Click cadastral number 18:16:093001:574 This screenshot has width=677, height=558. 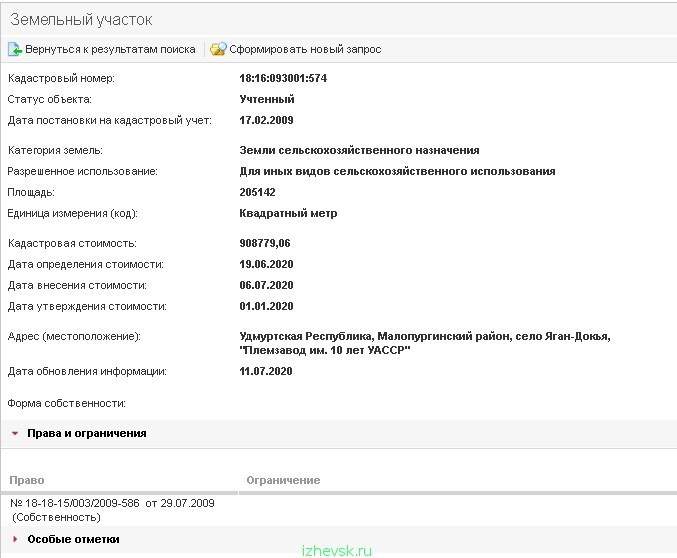coord(283,78)
